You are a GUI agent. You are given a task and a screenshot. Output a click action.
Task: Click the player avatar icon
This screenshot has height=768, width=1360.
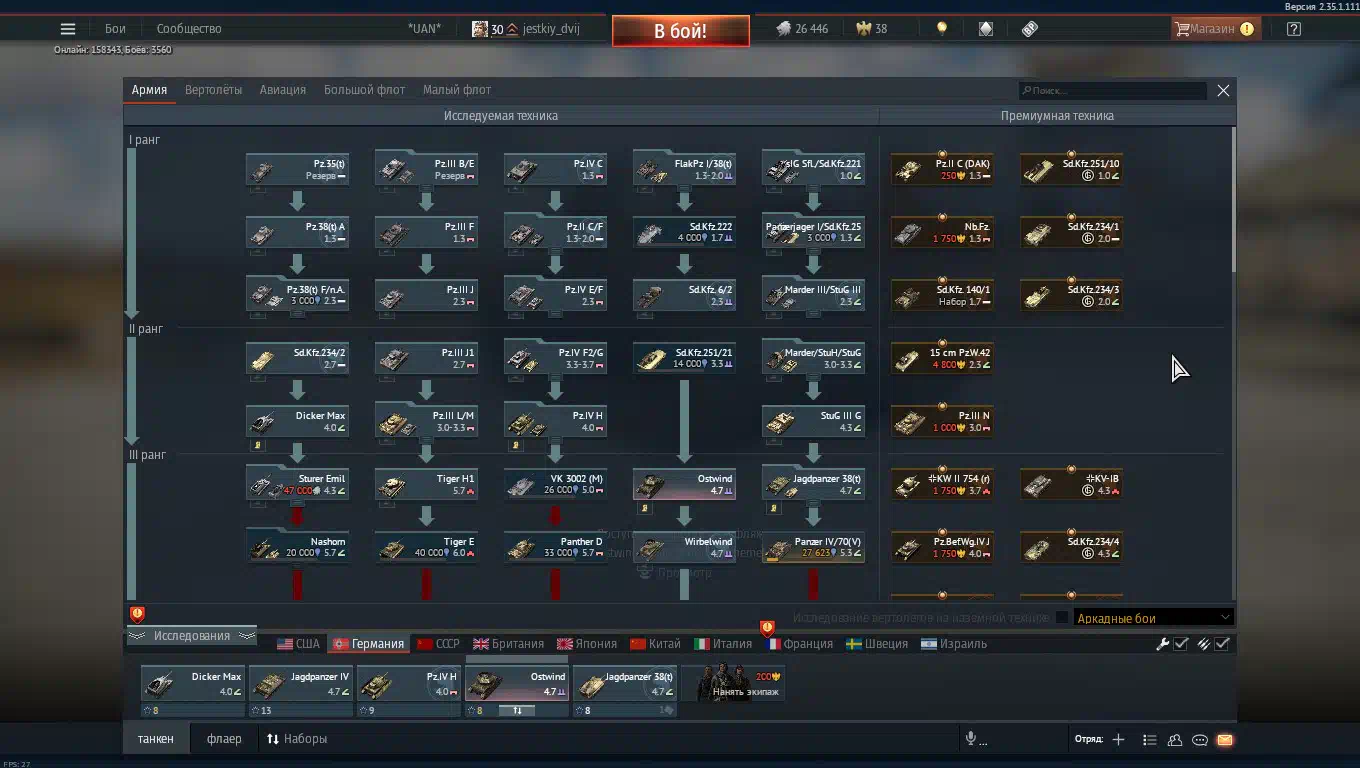click(480, 29)
